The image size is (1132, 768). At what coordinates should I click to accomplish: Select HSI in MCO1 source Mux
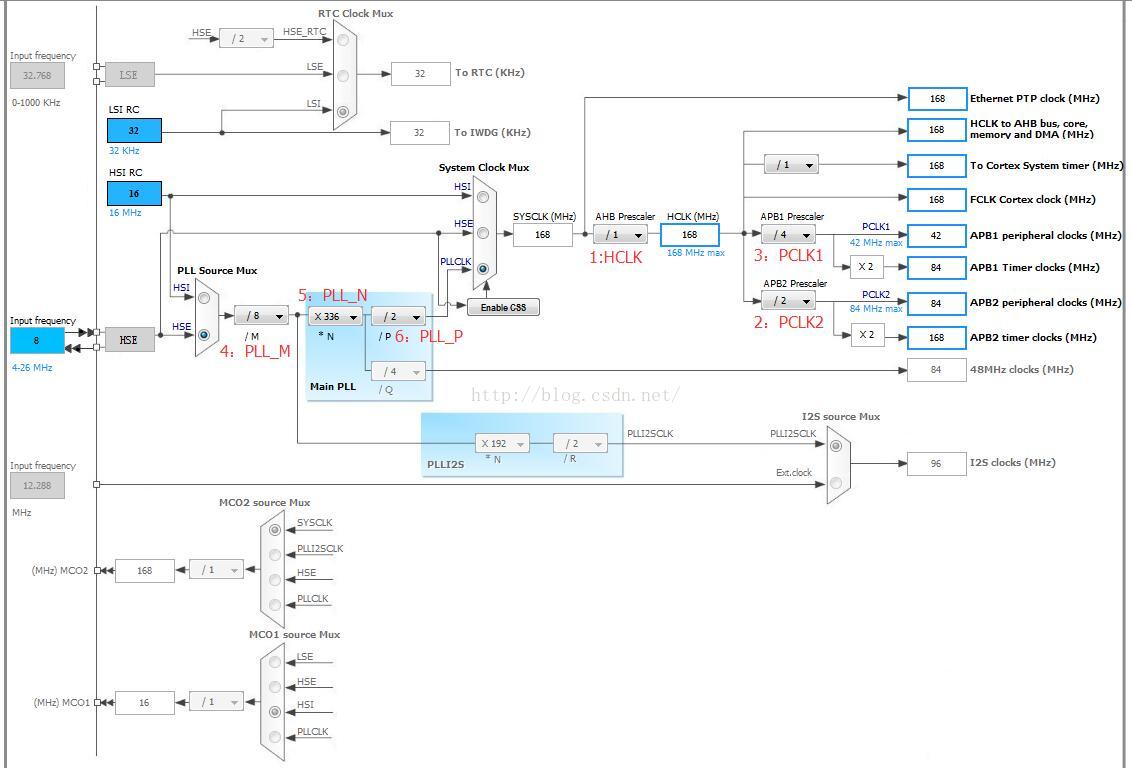click(x=275, y=712)
